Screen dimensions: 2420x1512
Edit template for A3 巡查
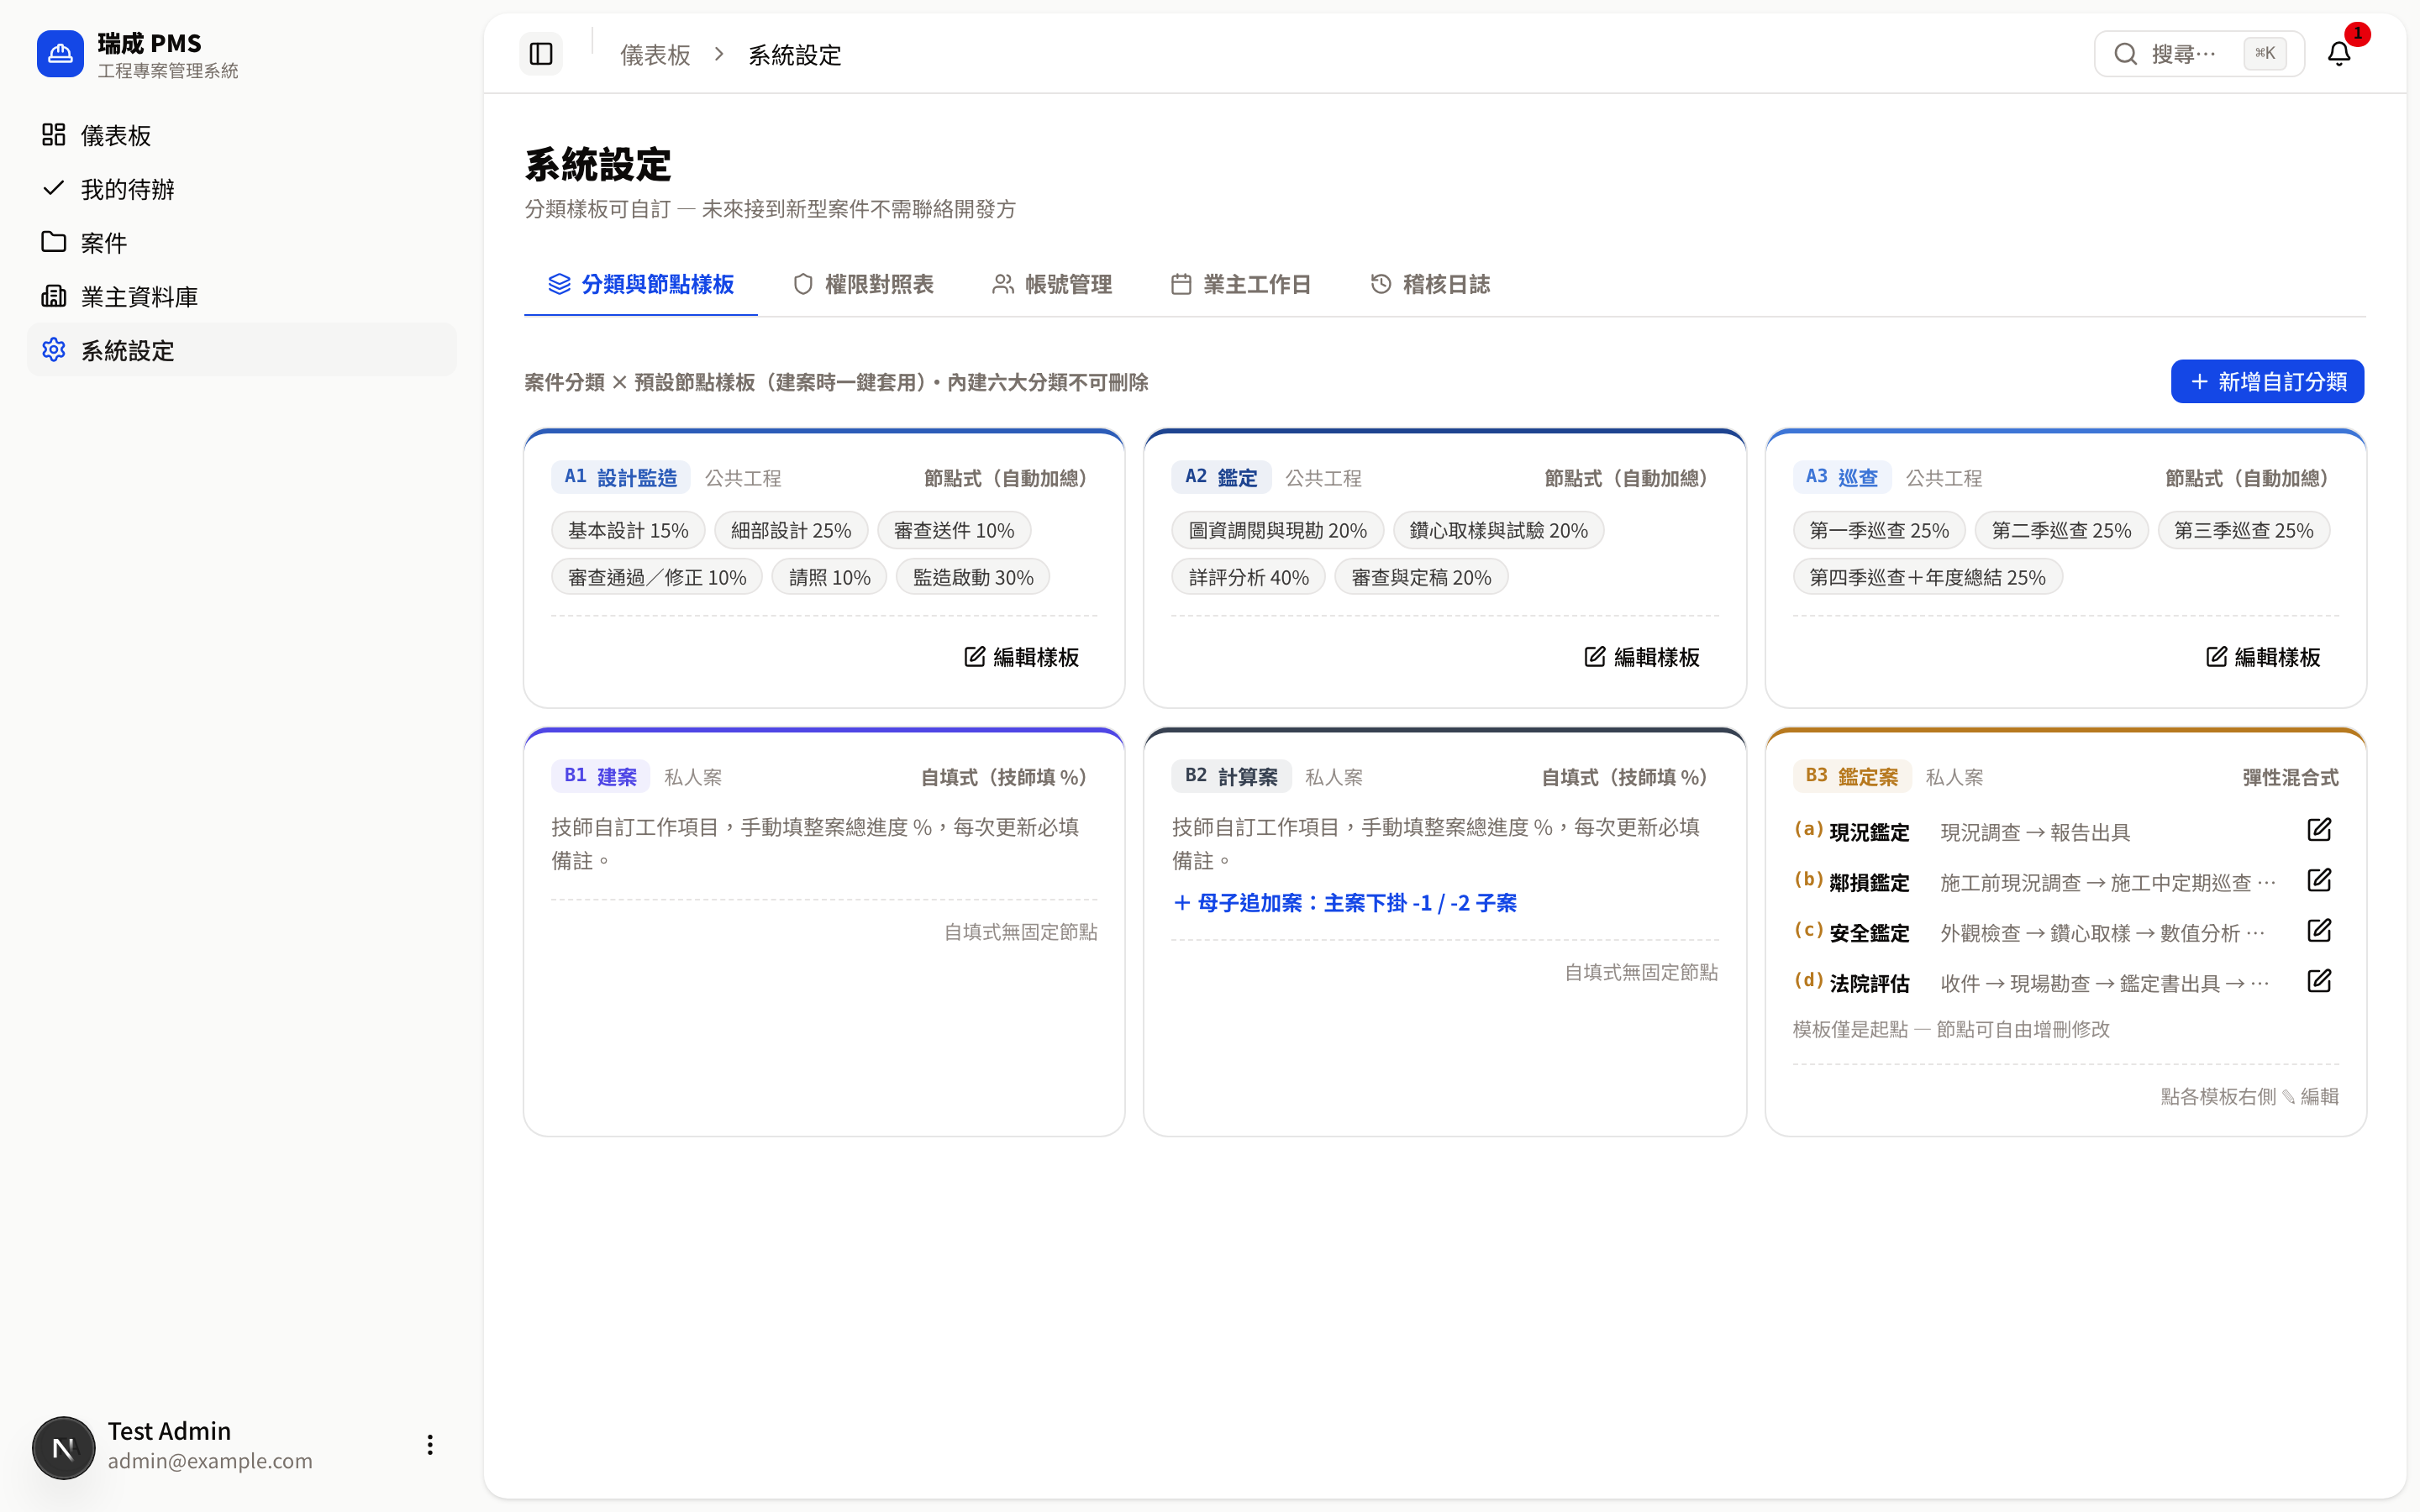point(2263,657)
